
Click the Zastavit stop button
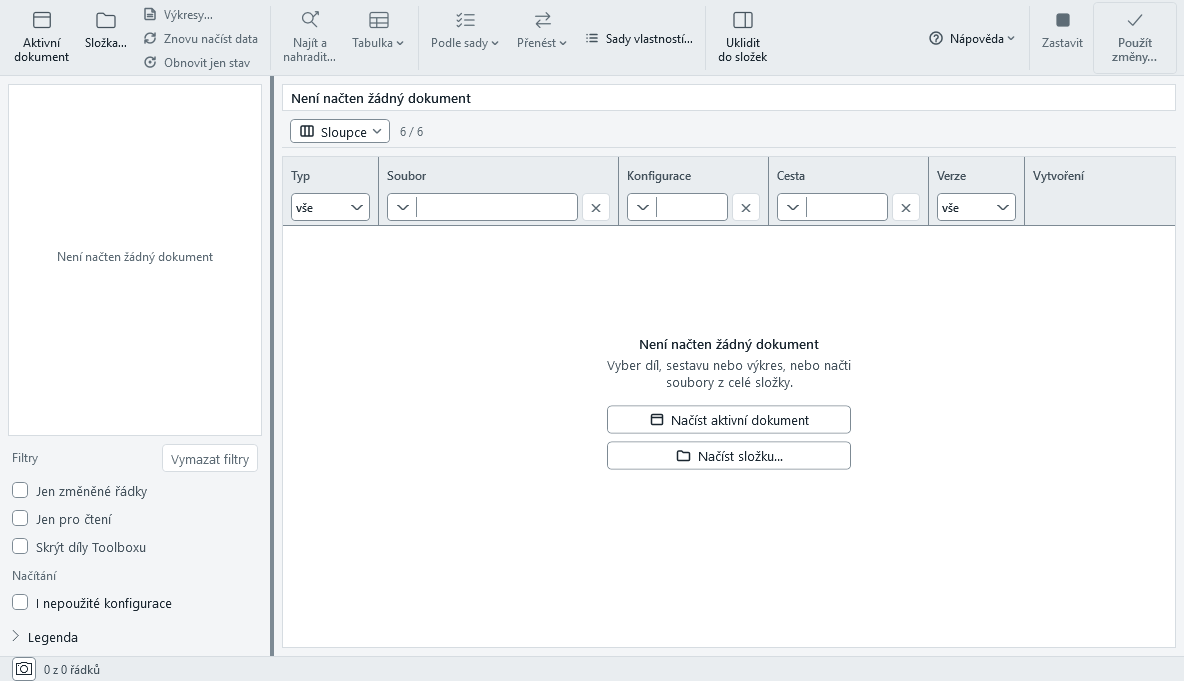[1062, 30]
